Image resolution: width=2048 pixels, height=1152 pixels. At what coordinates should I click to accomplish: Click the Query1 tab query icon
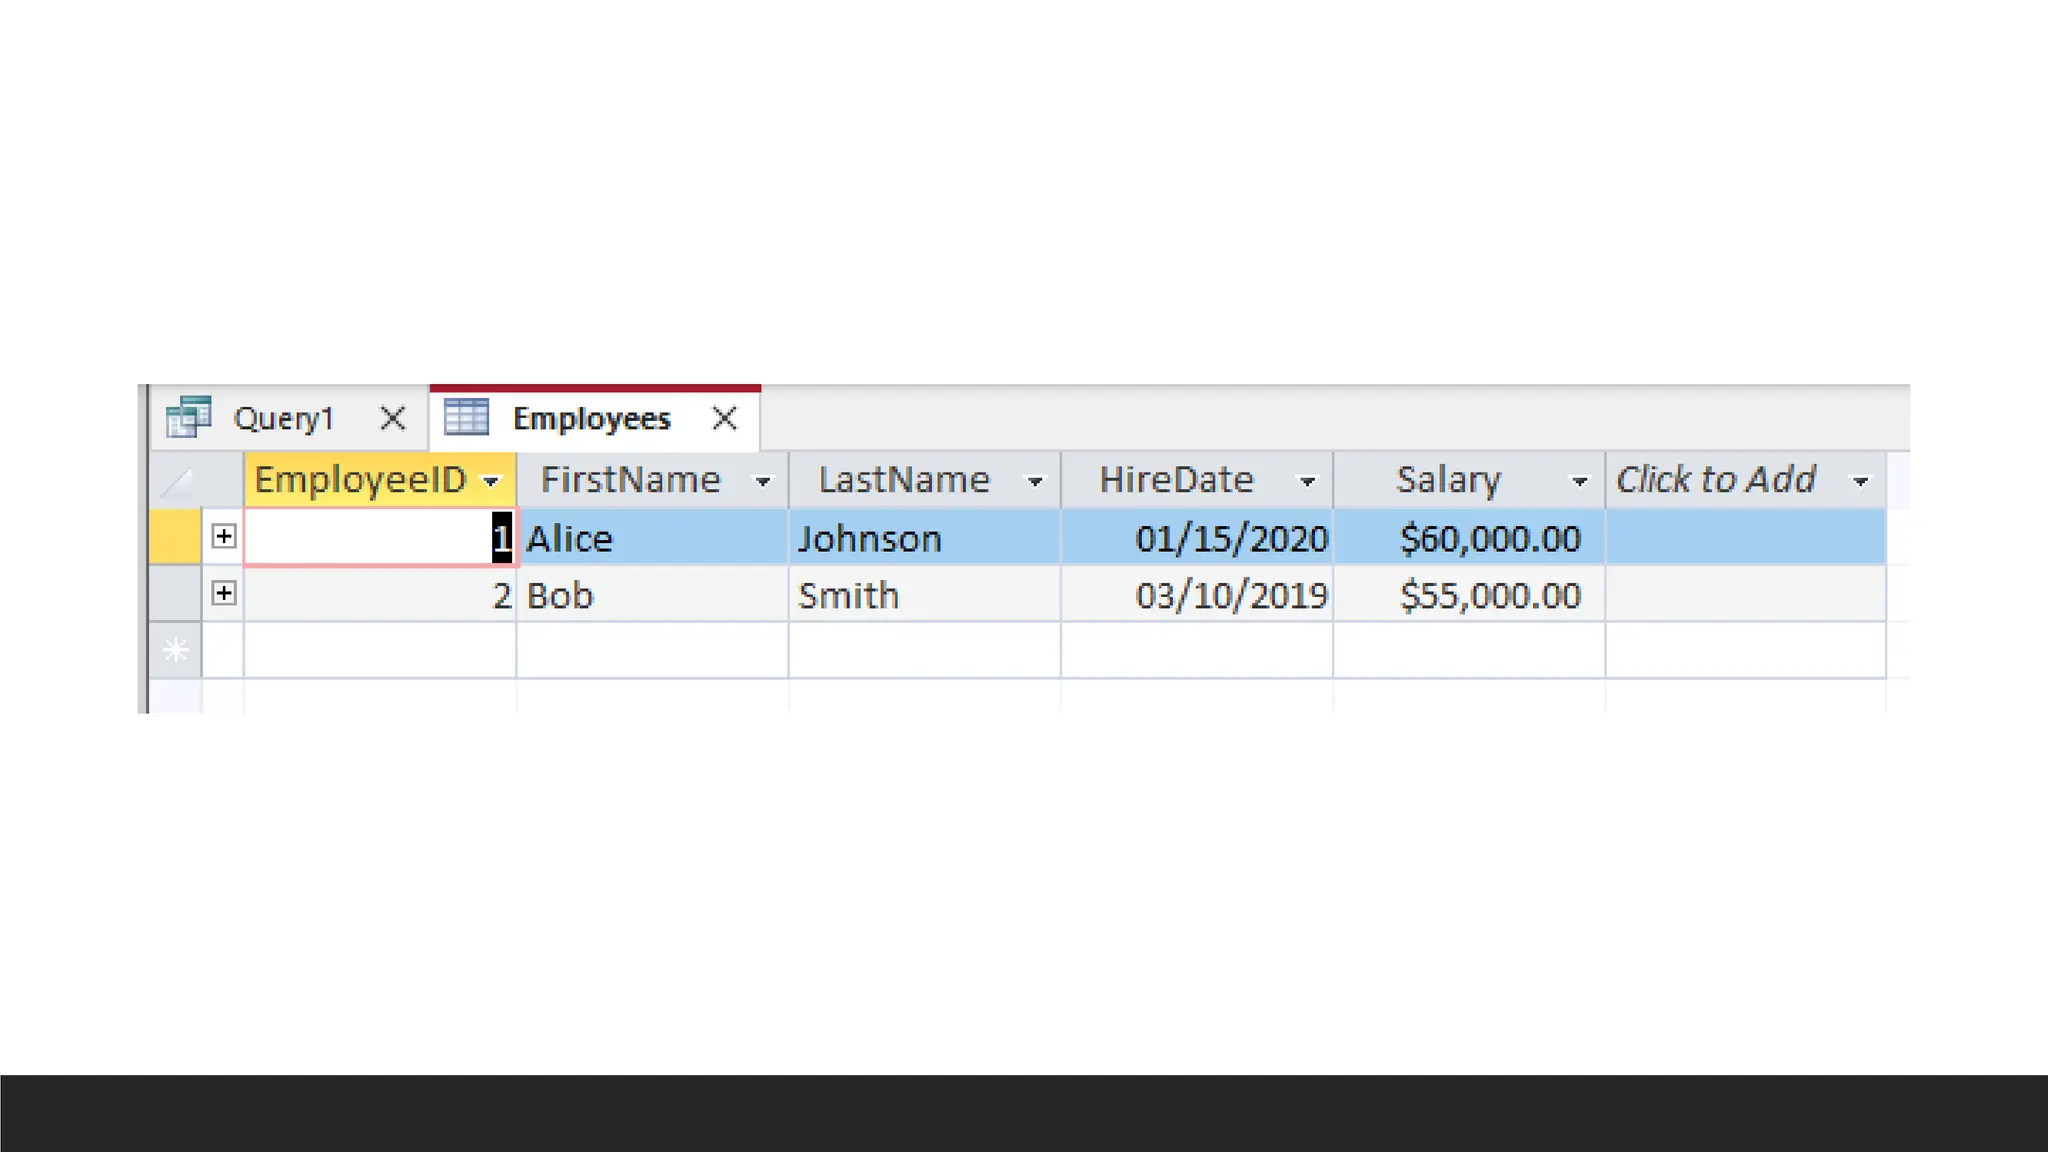(189, 417)
